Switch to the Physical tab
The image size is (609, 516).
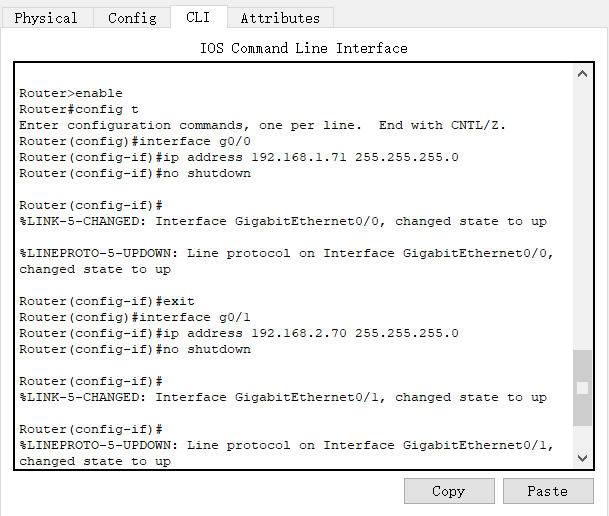[x=46, y=18]
